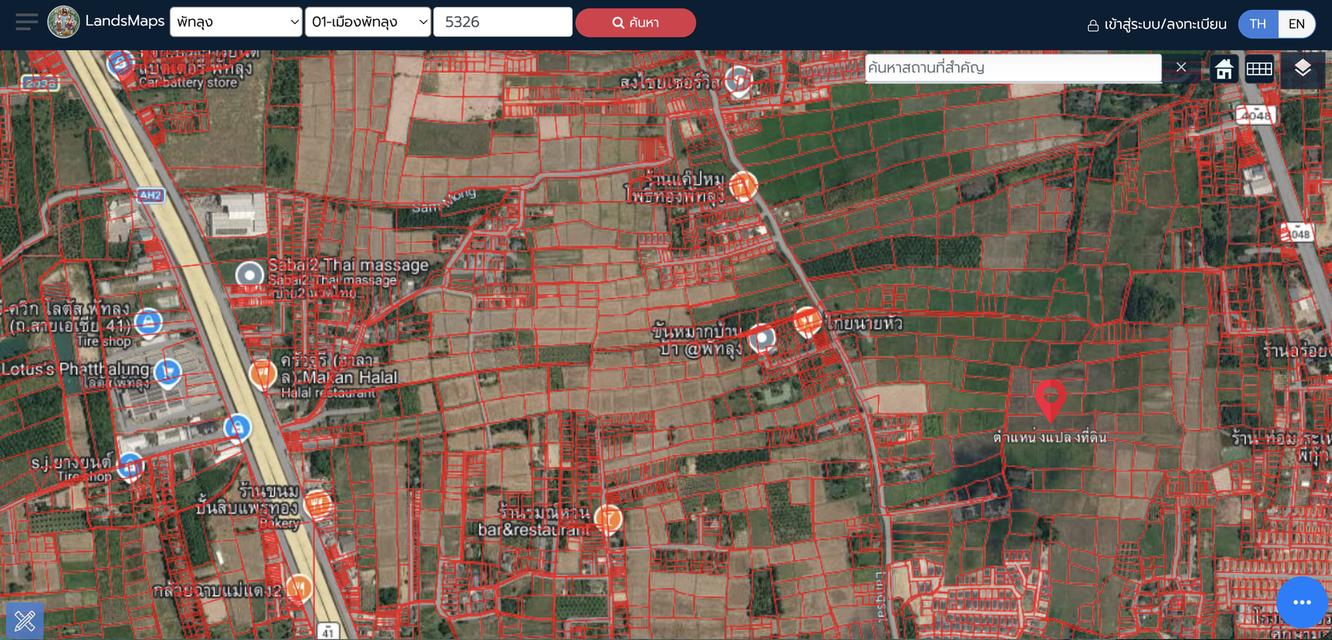1332x640 pixels.
Task: Open the grid table tool icon
Action: pyautogui.click(x=1259, y=69)
